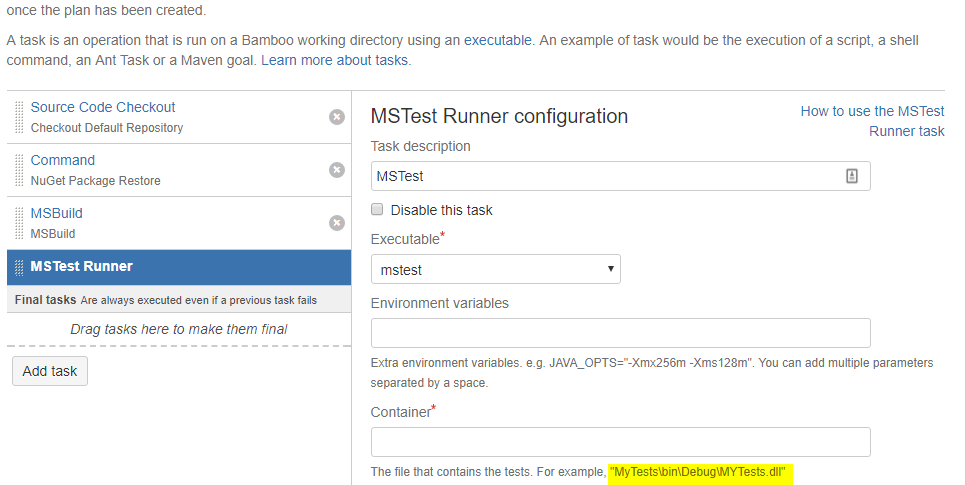Screen dimensions: 966x485
Task: Select the MSBuild task item
Action: coord(57,213)
